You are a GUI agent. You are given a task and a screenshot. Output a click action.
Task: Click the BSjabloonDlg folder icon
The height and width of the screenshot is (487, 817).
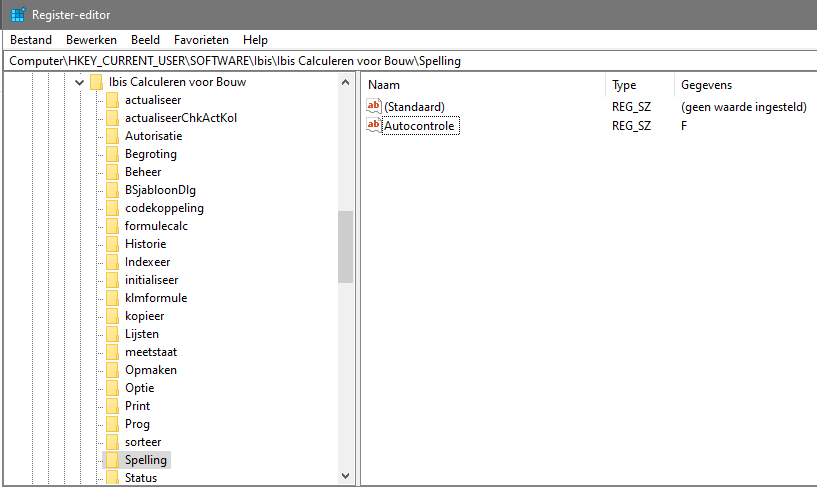pyautogui.click(x=113, y=190)
